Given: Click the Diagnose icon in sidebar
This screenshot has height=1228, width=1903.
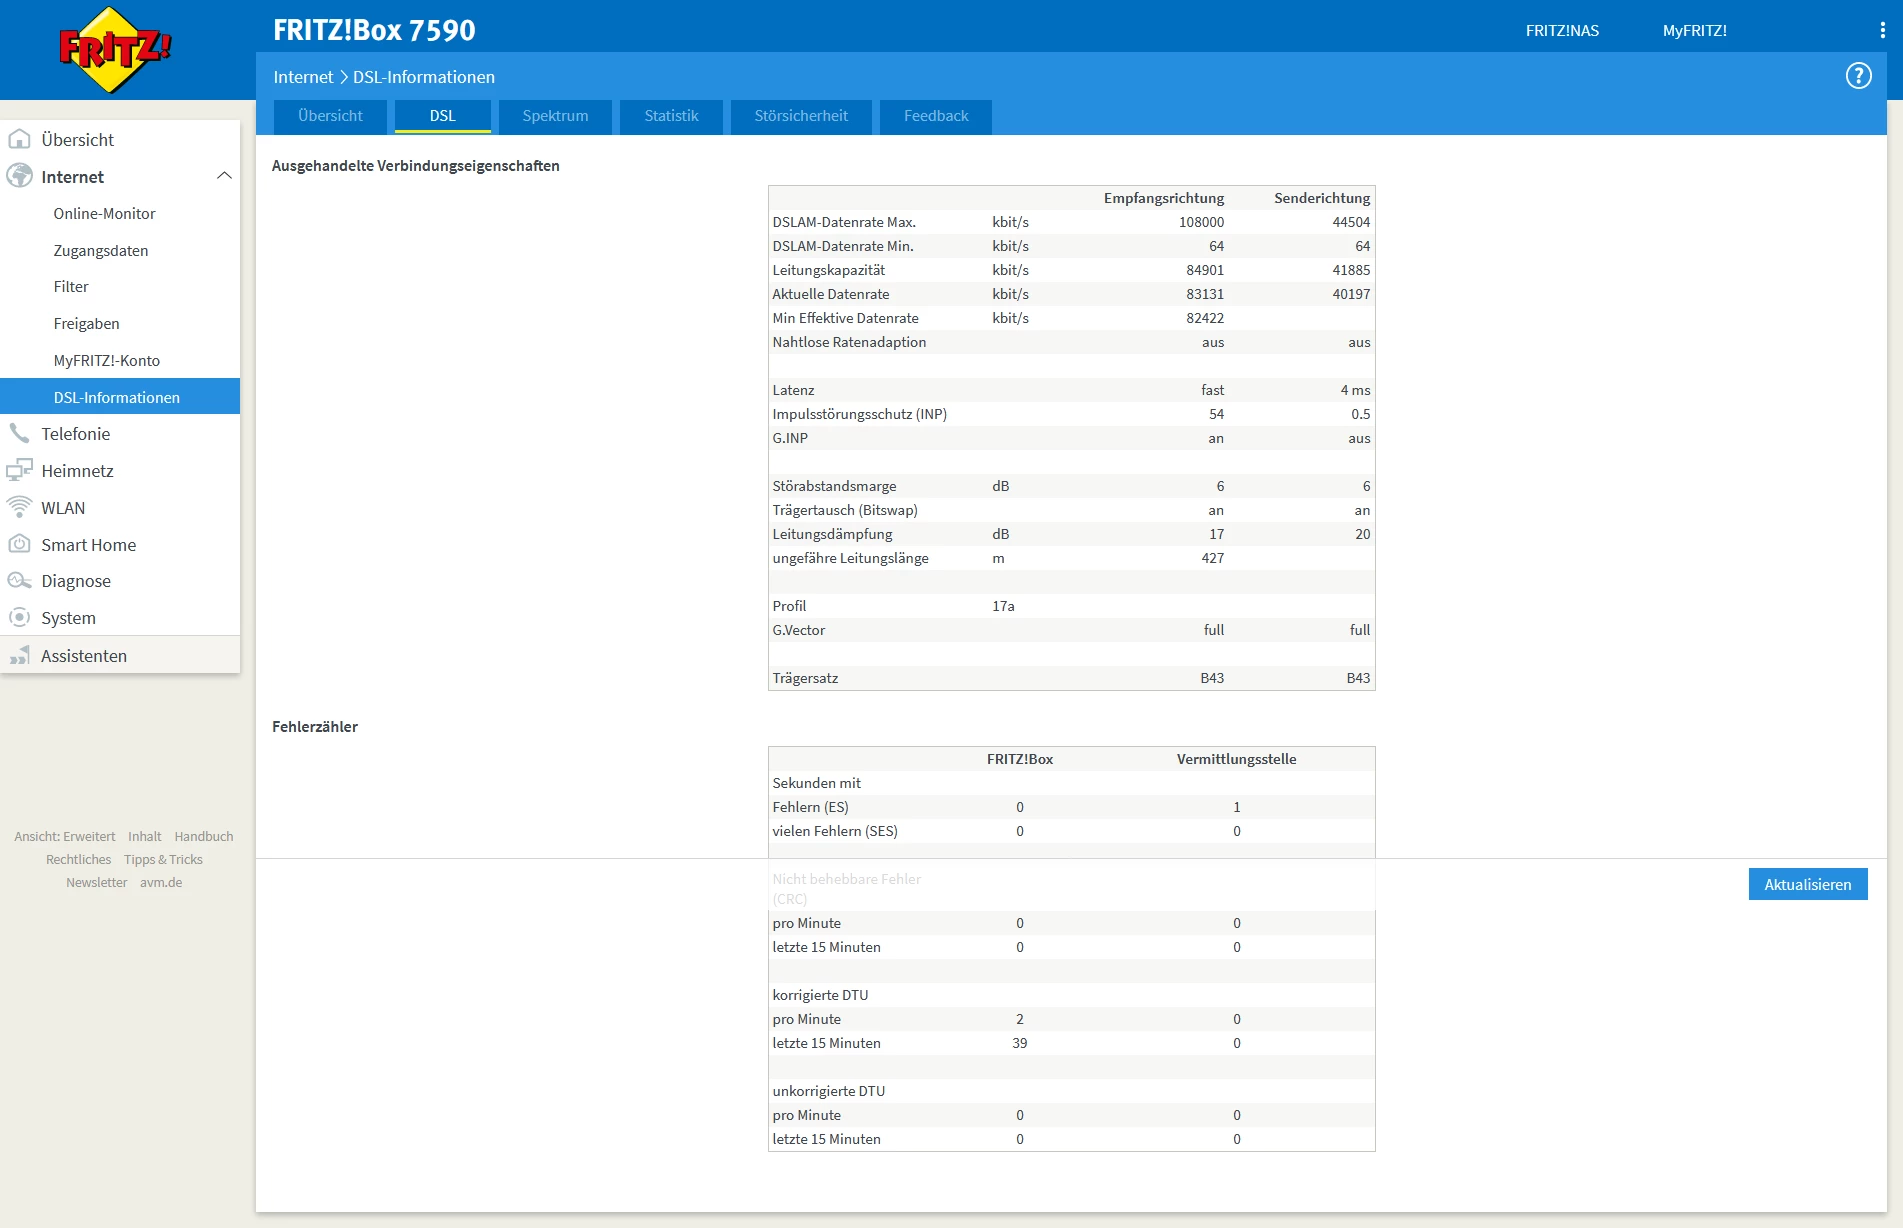Looking at the screenshot, I should (19, 580).
